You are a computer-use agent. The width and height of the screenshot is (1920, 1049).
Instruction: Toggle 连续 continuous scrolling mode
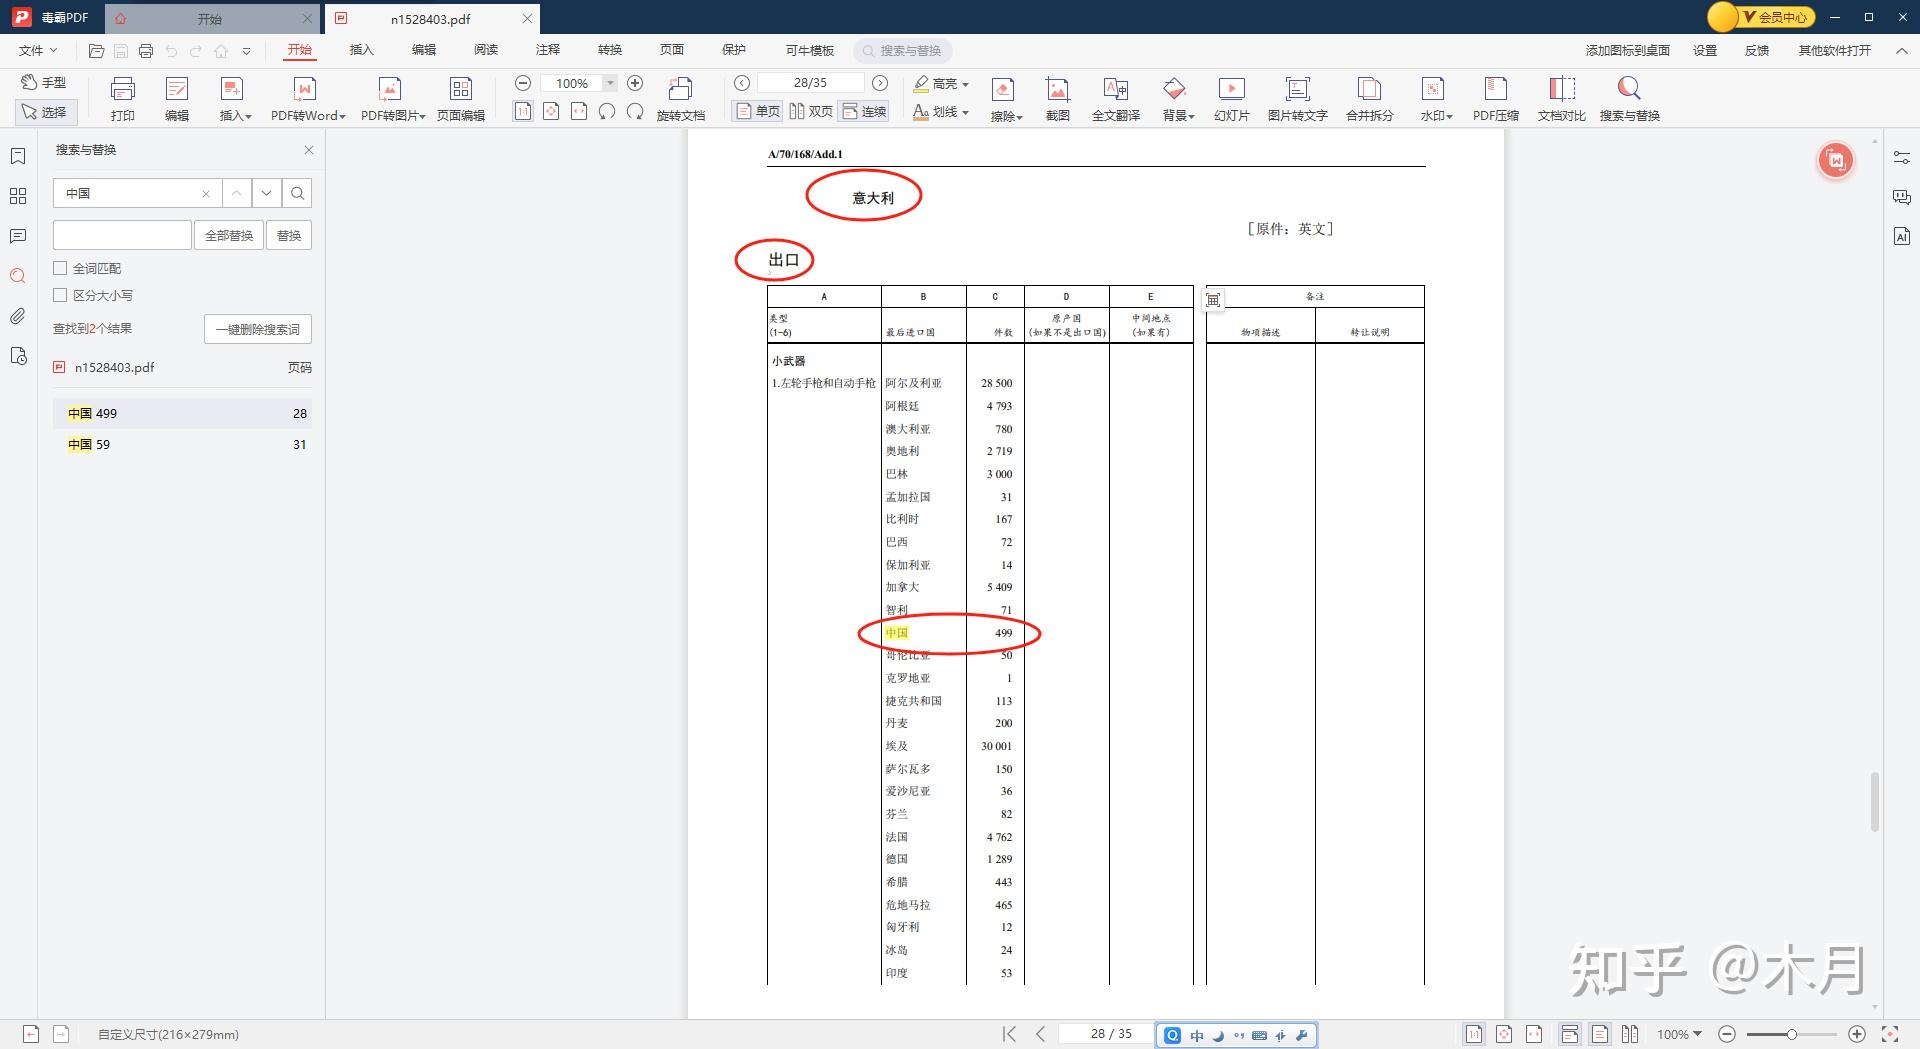(x=864, y=111)
